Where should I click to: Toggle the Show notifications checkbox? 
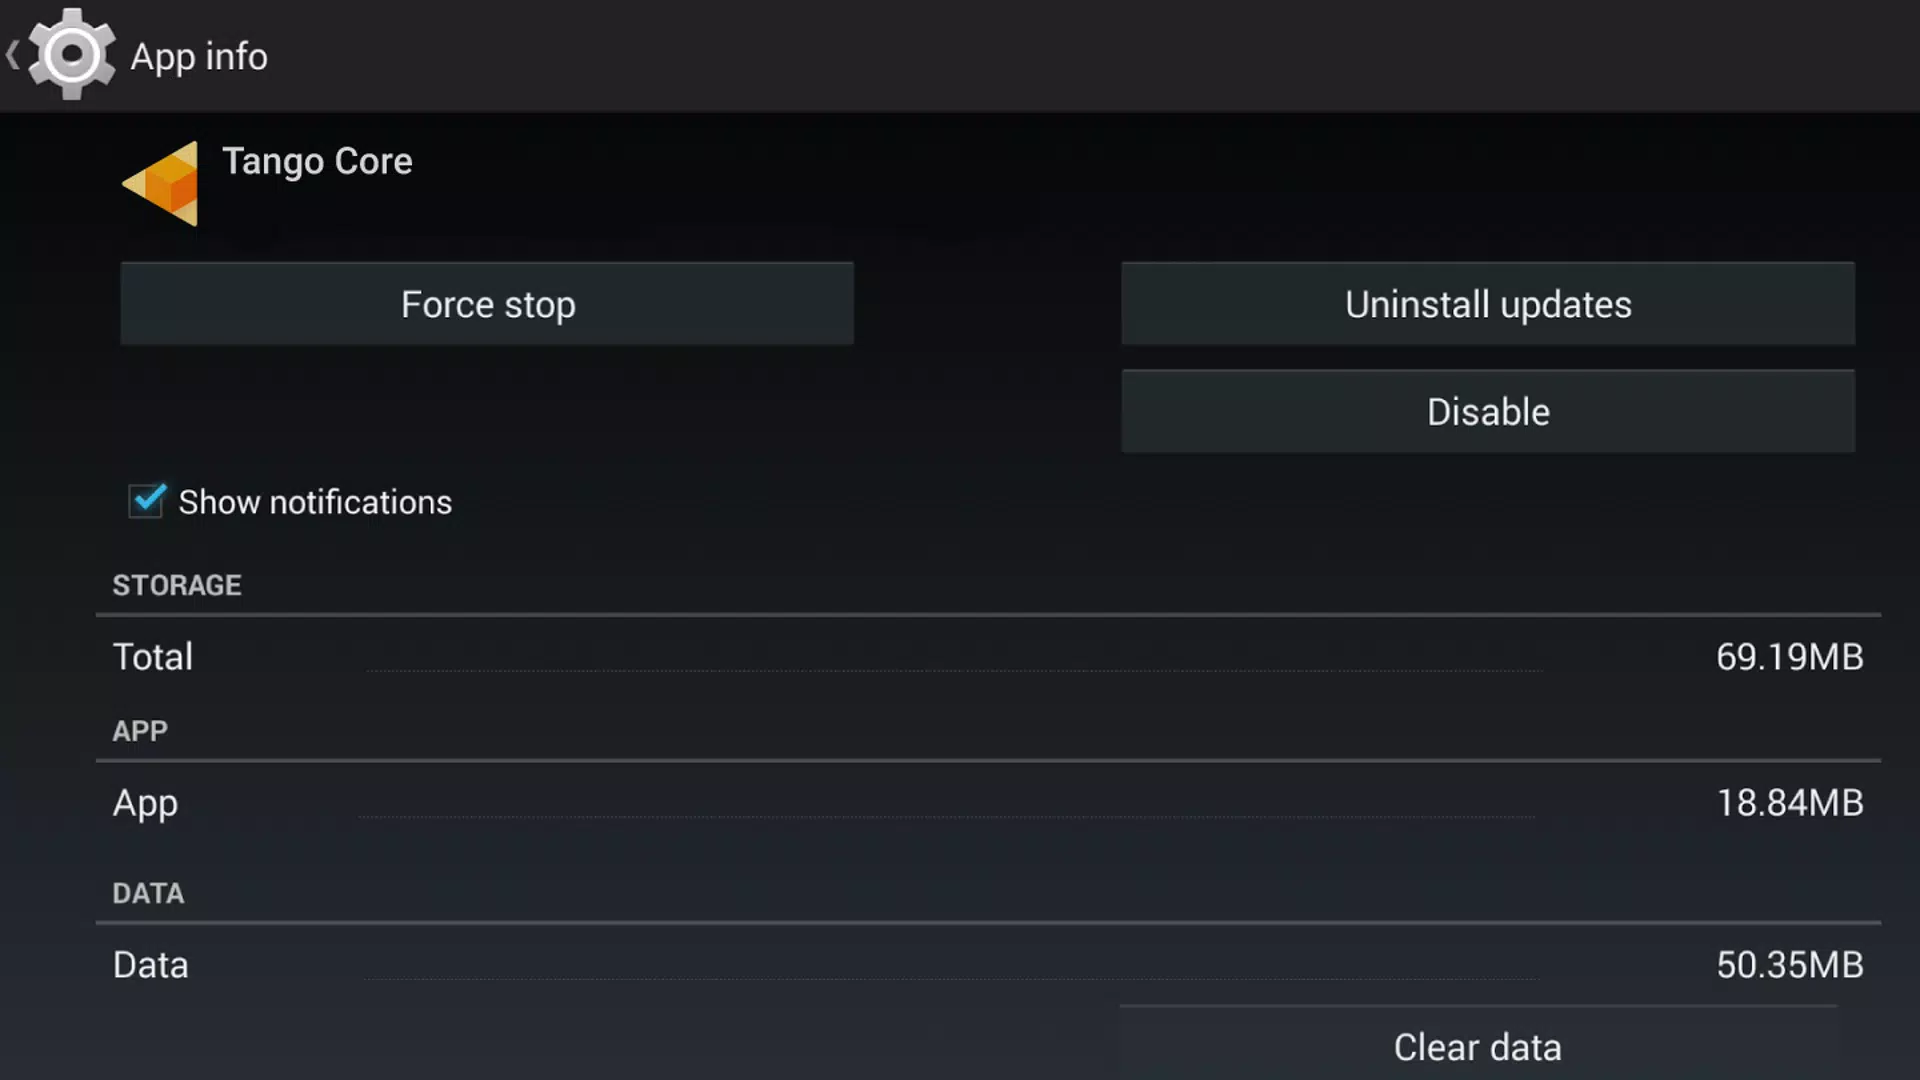tap(147, 500)
